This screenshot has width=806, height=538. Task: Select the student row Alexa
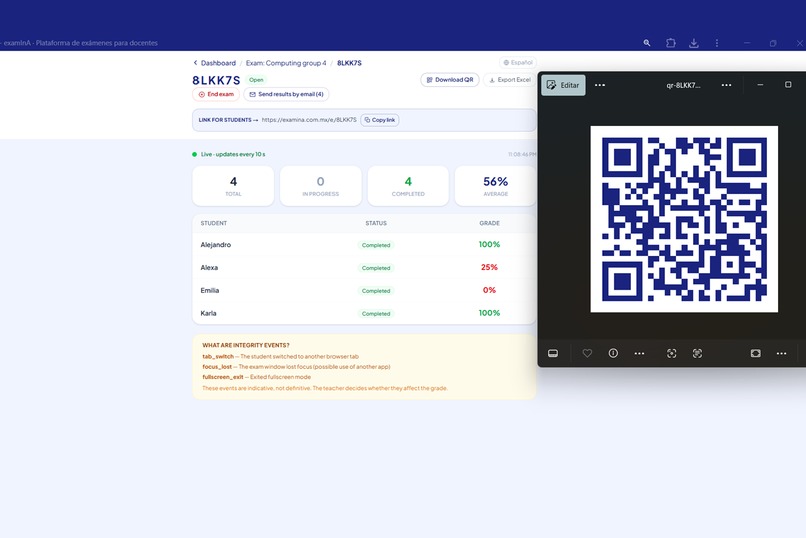tap(364, 267)
